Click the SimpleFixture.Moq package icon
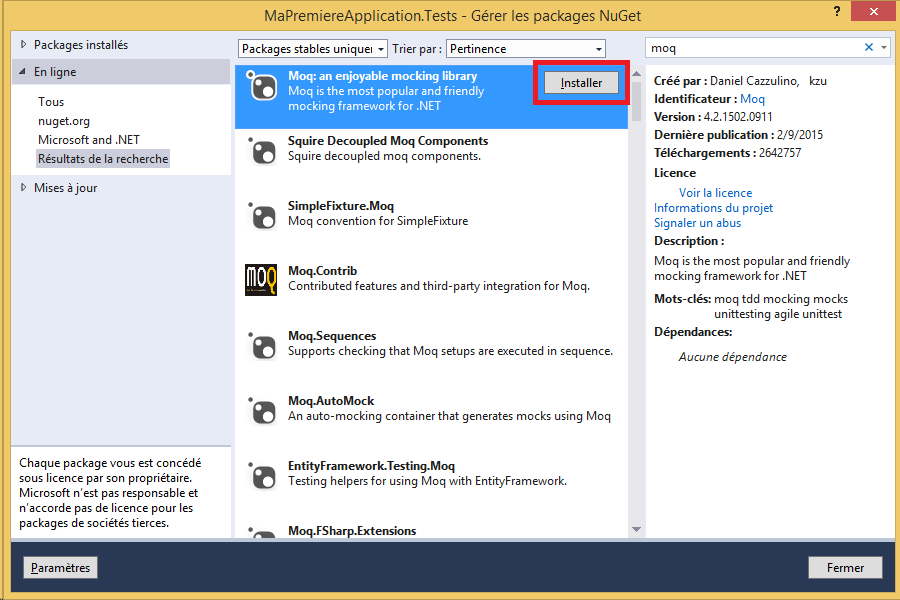The height and width of the screenshot is (600, 900). coord(262,216)
